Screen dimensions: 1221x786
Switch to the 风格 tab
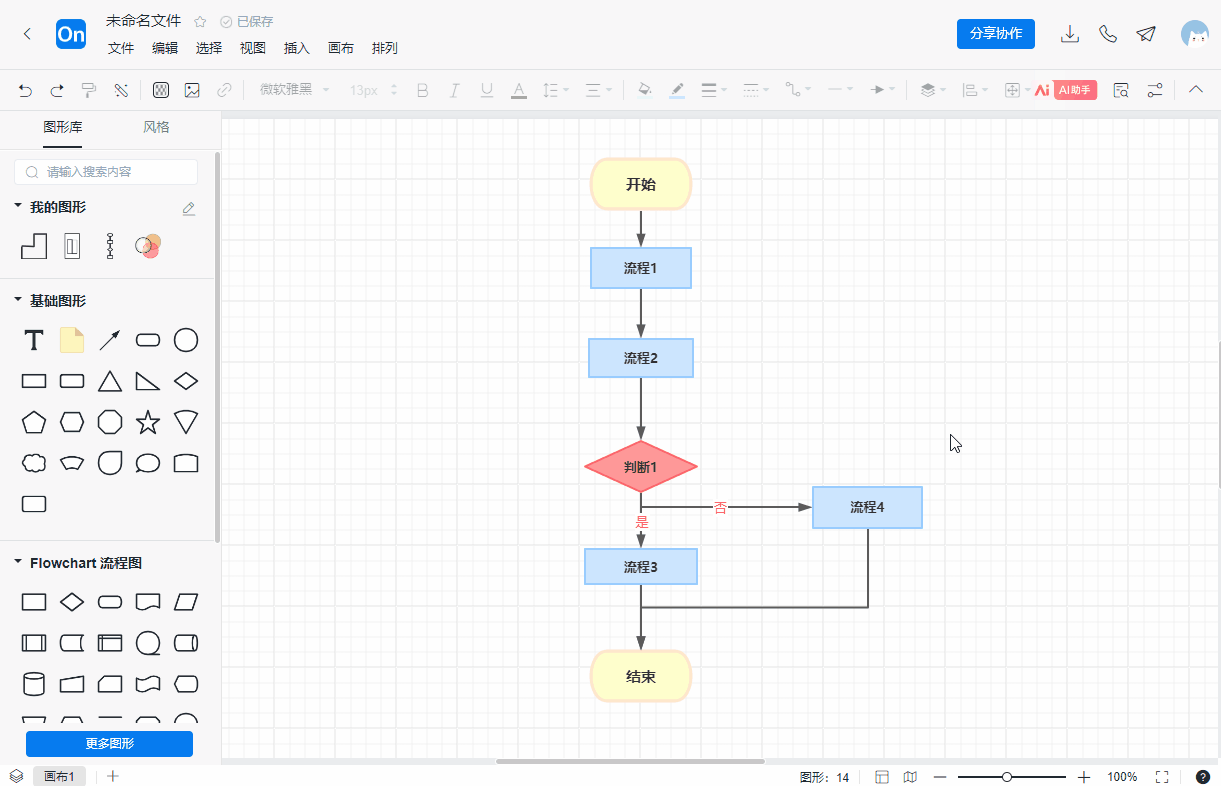tap(156, 127)
